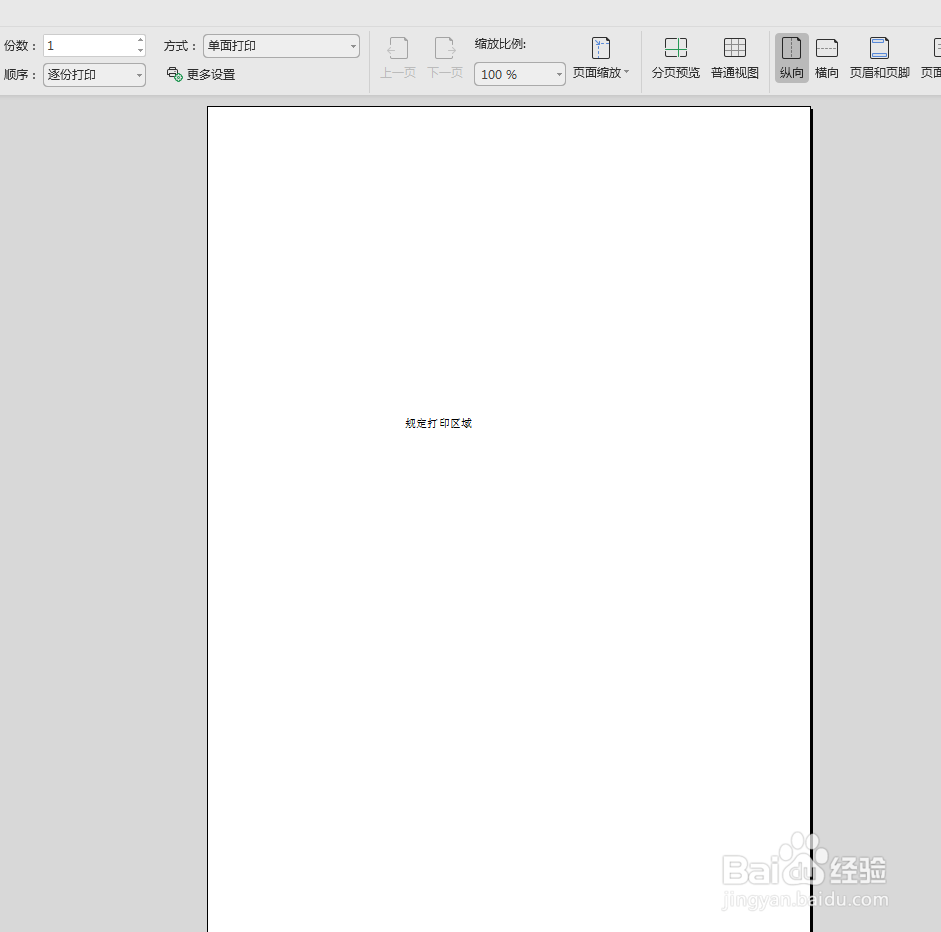
Task: Decrease copies with the down stepper arrow
Action: click(x=140, y=50)
